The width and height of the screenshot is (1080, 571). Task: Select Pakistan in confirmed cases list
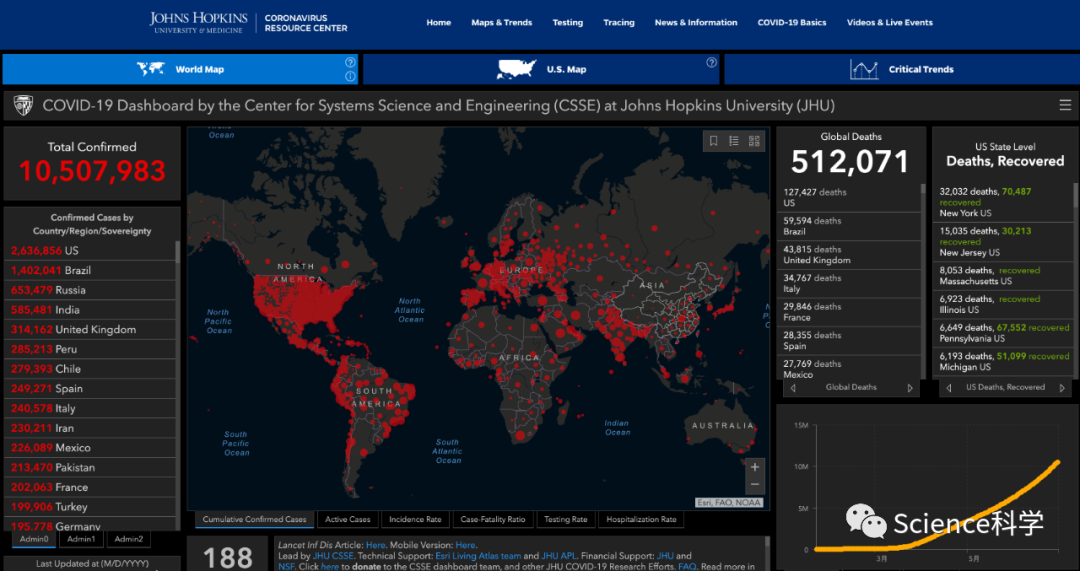90,468
